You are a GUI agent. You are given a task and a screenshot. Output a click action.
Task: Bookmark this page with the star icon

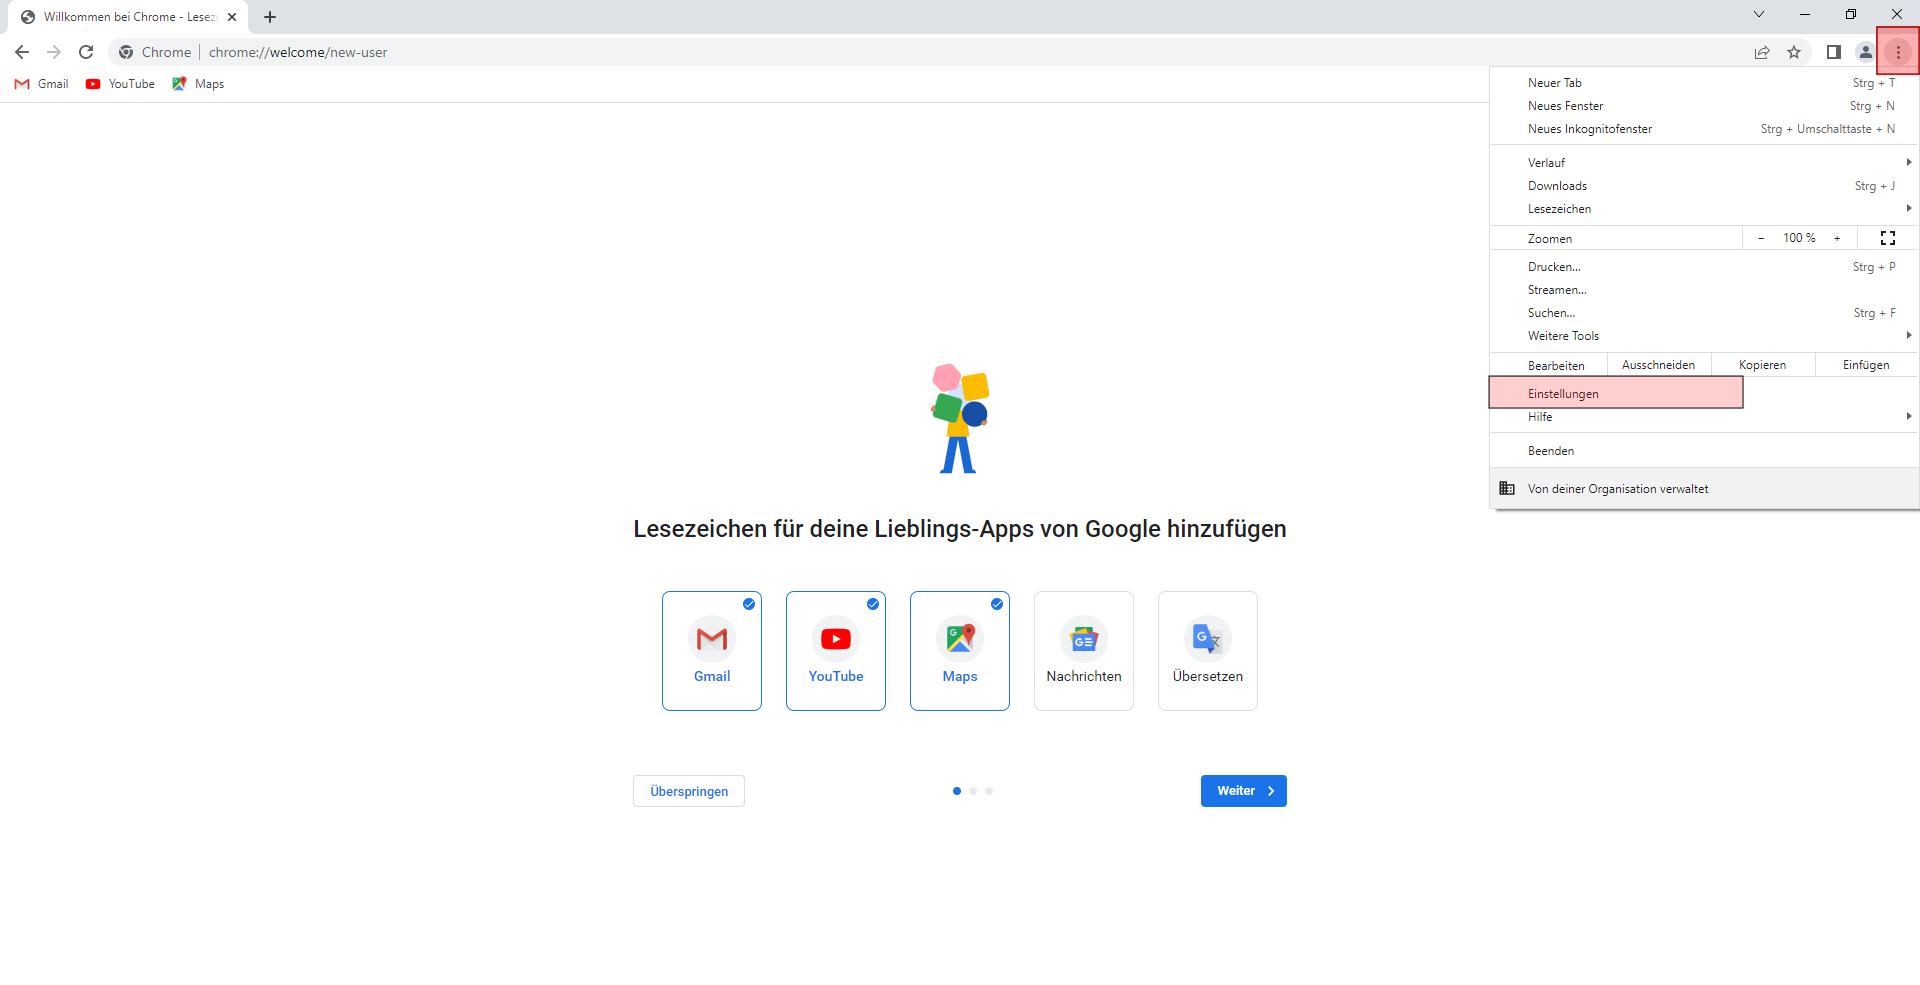(x=1794, y=52)
